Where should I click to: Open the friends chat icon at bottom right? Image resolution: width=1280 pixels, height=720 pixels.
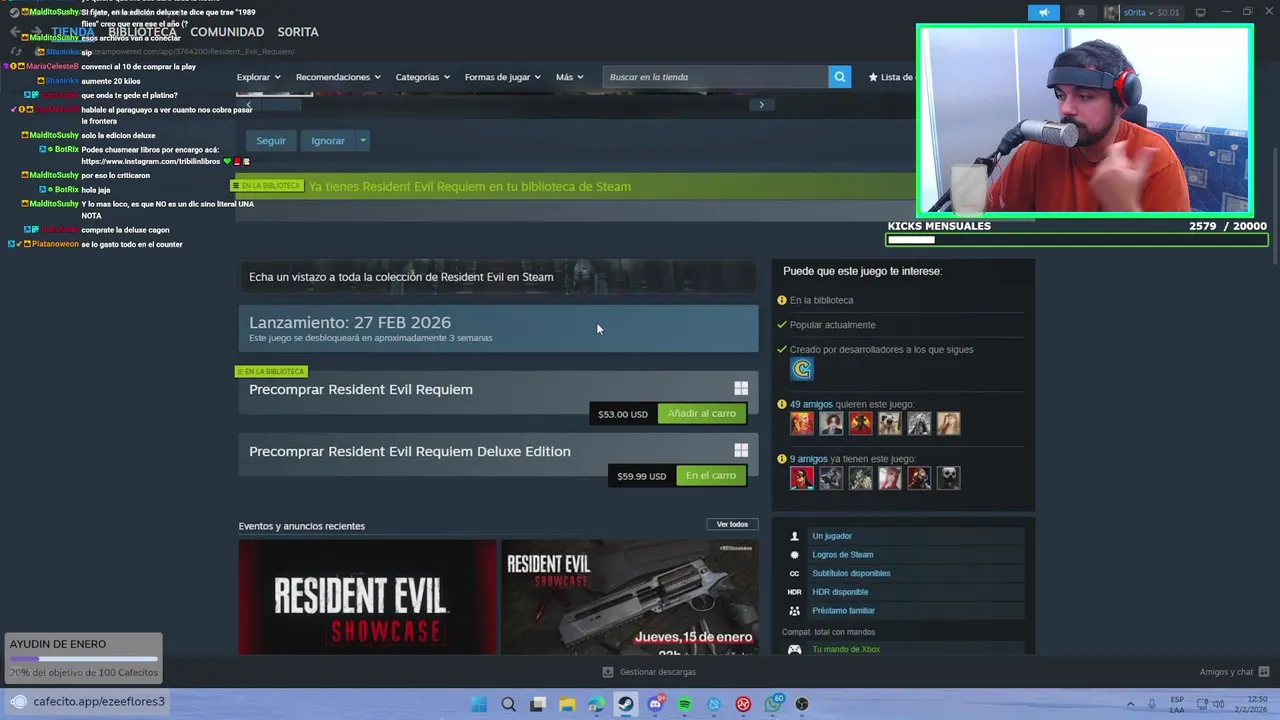(1265, 672)
